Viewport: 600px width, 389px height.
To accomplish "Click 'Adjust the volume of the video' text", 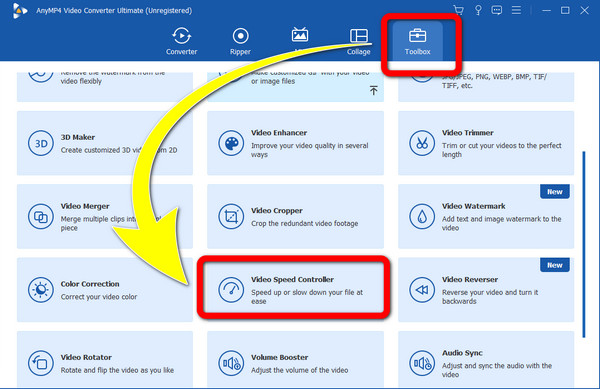I will tap(300, 370).
